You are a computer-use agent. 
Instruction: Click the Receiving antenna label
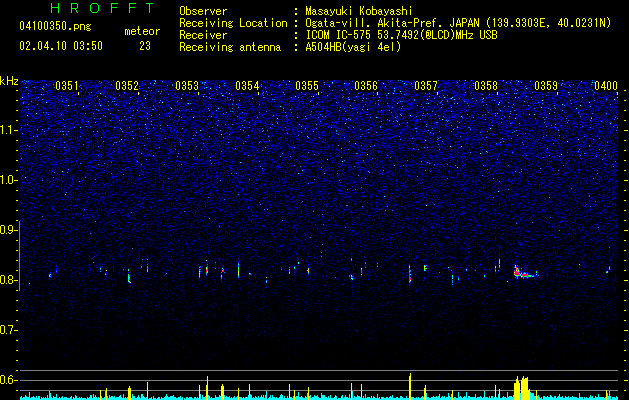(x=230, y=47)
